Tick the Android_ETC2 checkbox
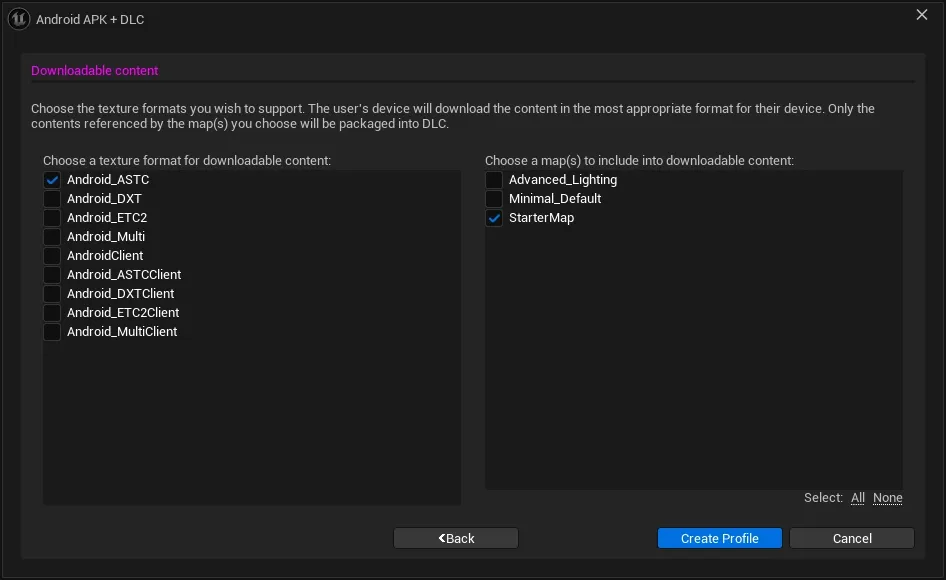 click(52, 218)
